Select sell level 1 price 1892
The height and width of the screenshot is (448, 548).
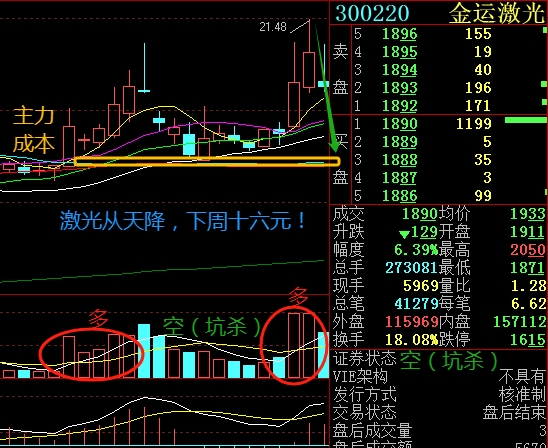399,106
